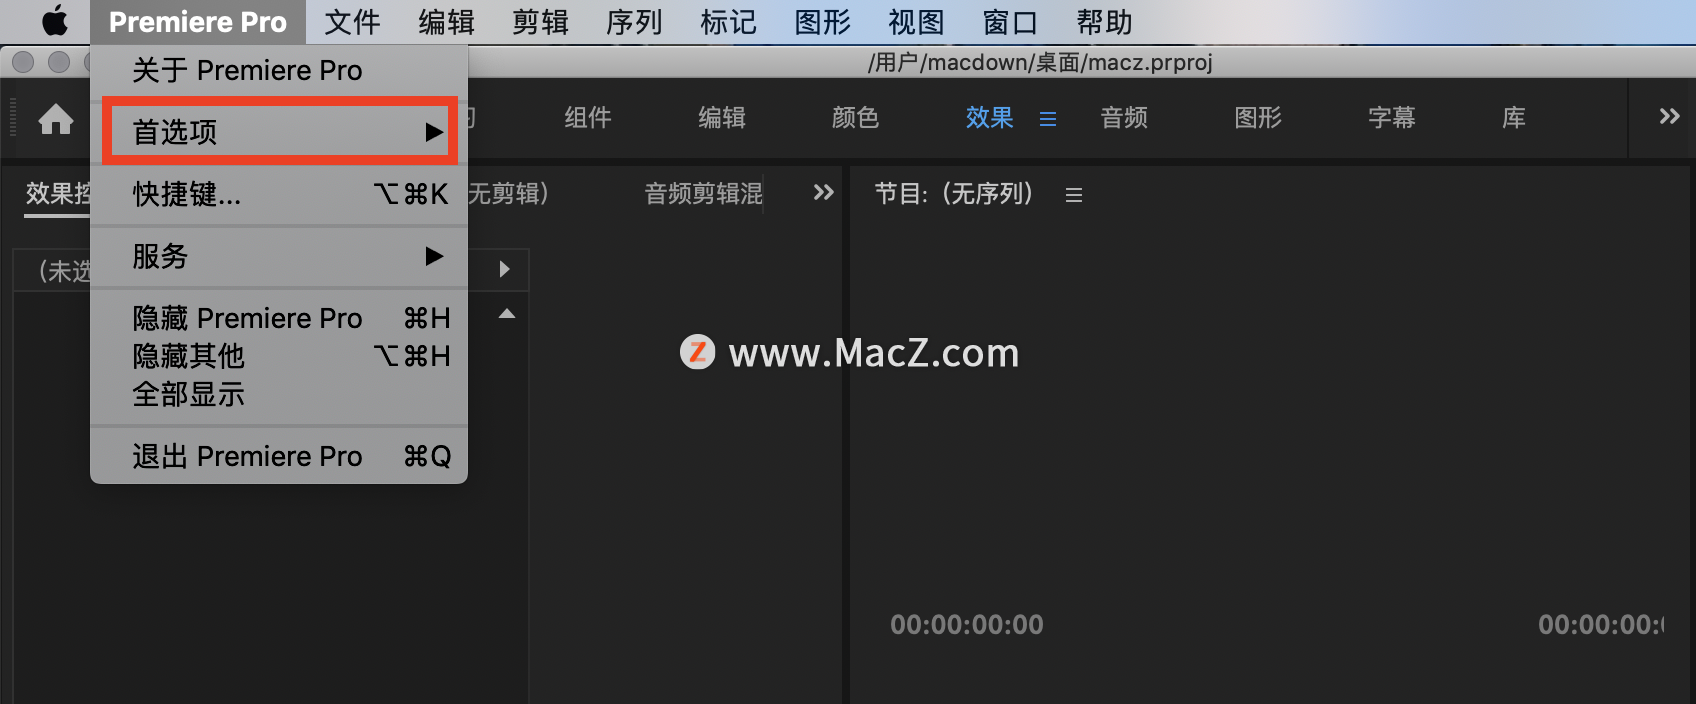The height and width of the screenshot is (704, 1696).
Task: Open the 剪辑 menu
Action: 540,22
